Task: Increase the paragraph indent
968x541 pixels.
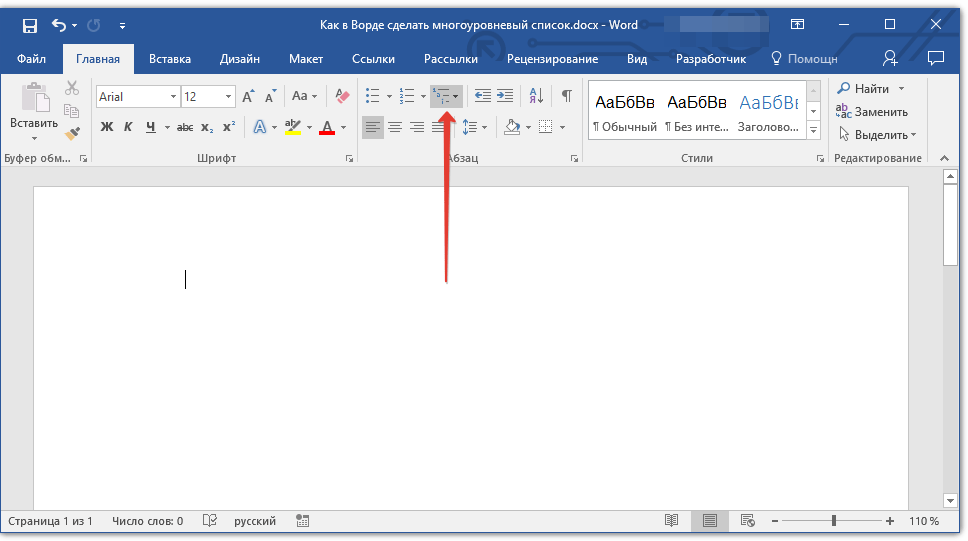Action: 505,96
